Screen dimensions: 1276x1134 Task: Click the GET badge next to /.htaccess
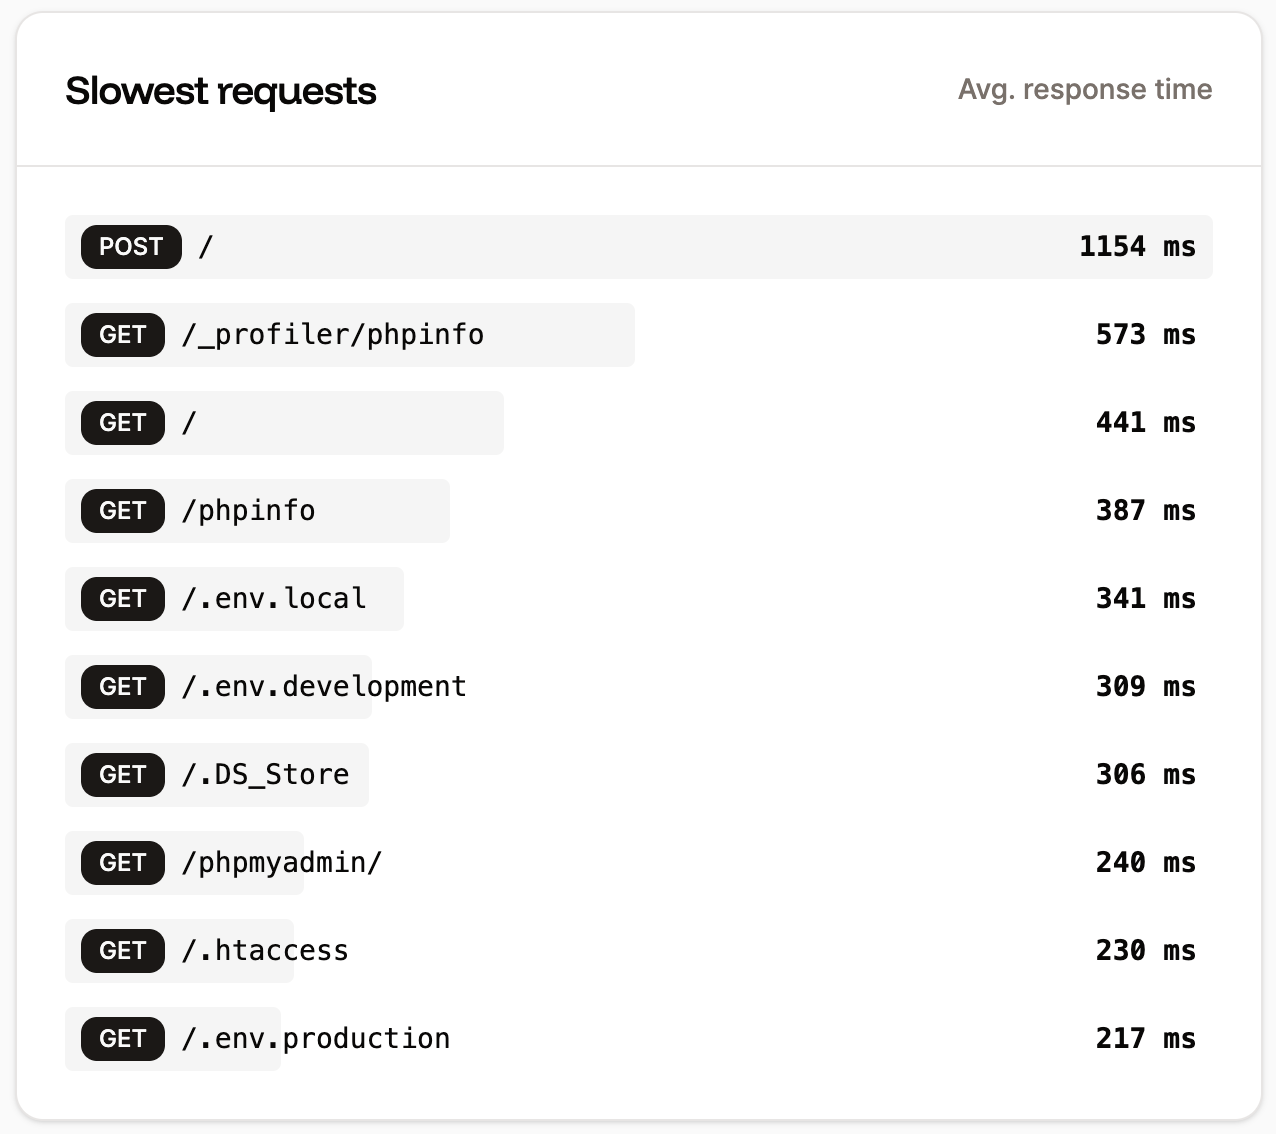coord(122,951)
